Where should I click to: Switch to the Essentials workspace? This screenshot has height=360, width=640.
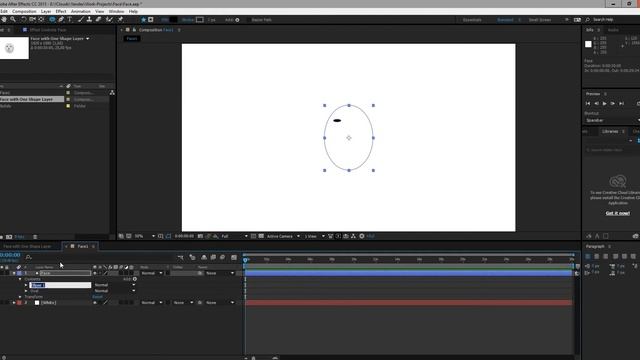pyautogui.click(x=472, y=20)
